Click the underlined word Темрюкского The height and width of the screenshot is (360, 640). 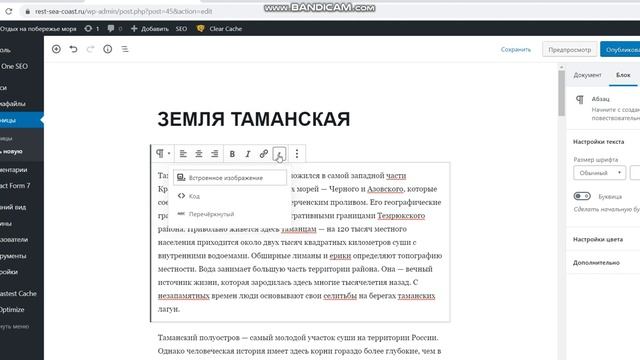click(401, 216)
